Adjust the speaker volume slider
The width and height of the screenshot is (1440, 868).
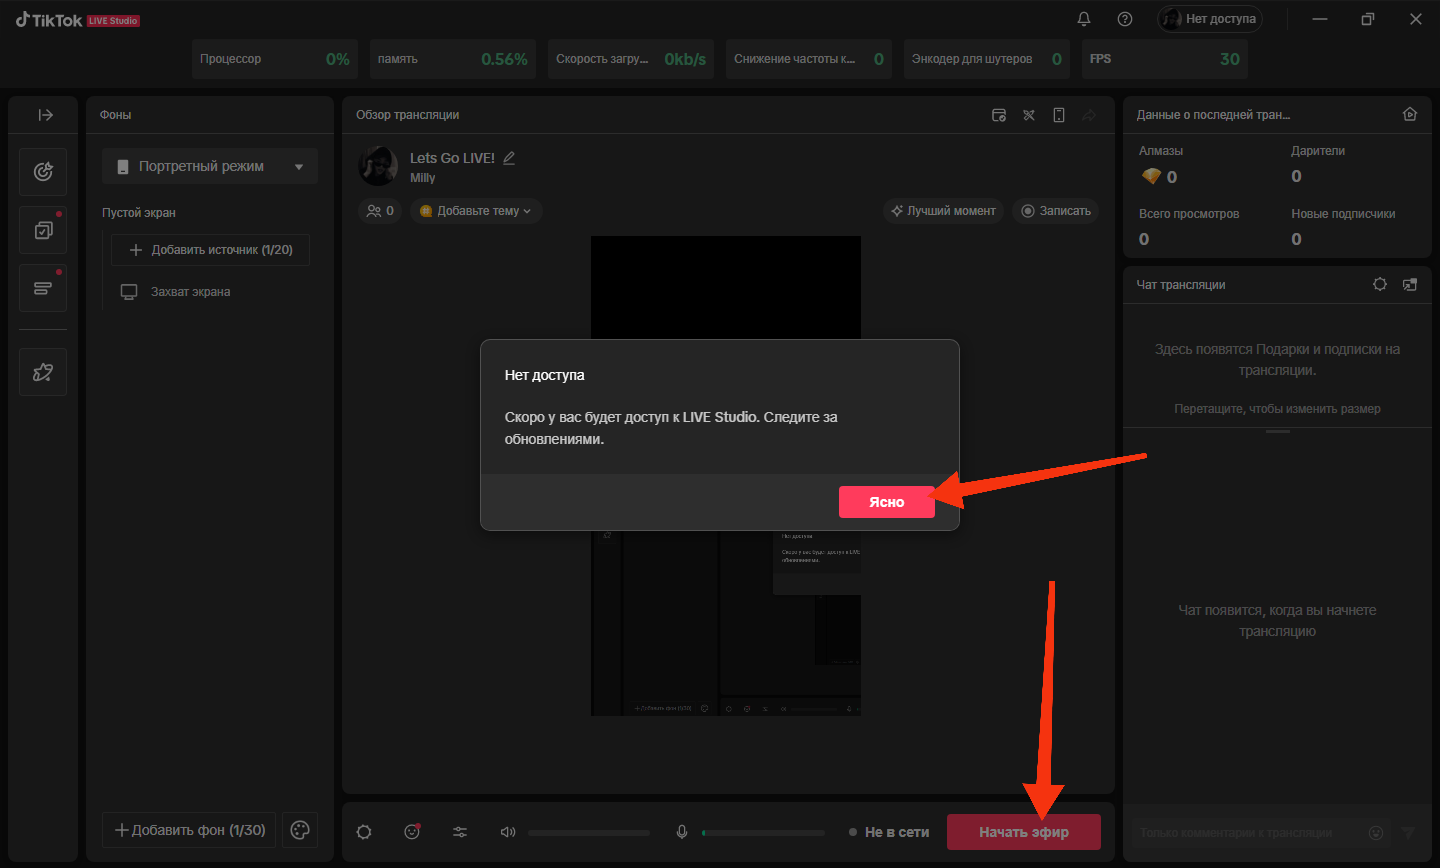pos(589,832)
